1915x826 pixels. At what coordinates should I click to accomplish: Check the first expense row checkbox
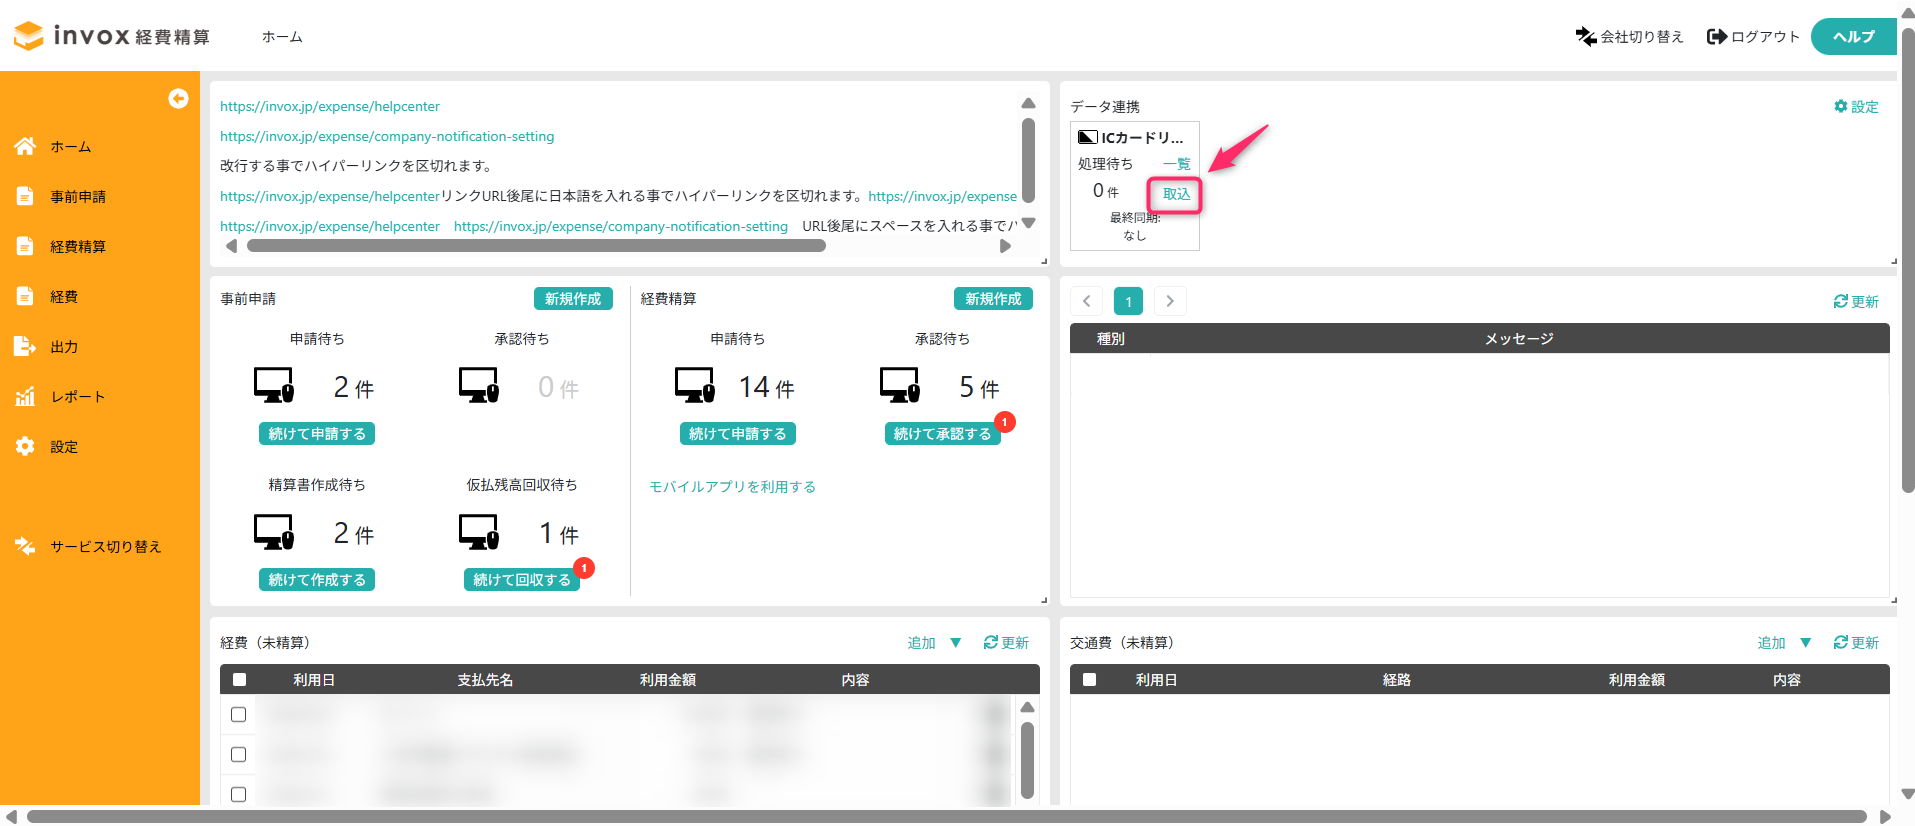pyautogui.click(x=238, y=714)
